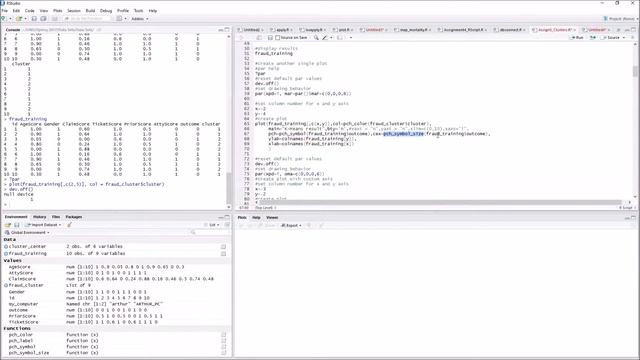Click the Zoom button in Plots pane

click(x=267, y=225)
